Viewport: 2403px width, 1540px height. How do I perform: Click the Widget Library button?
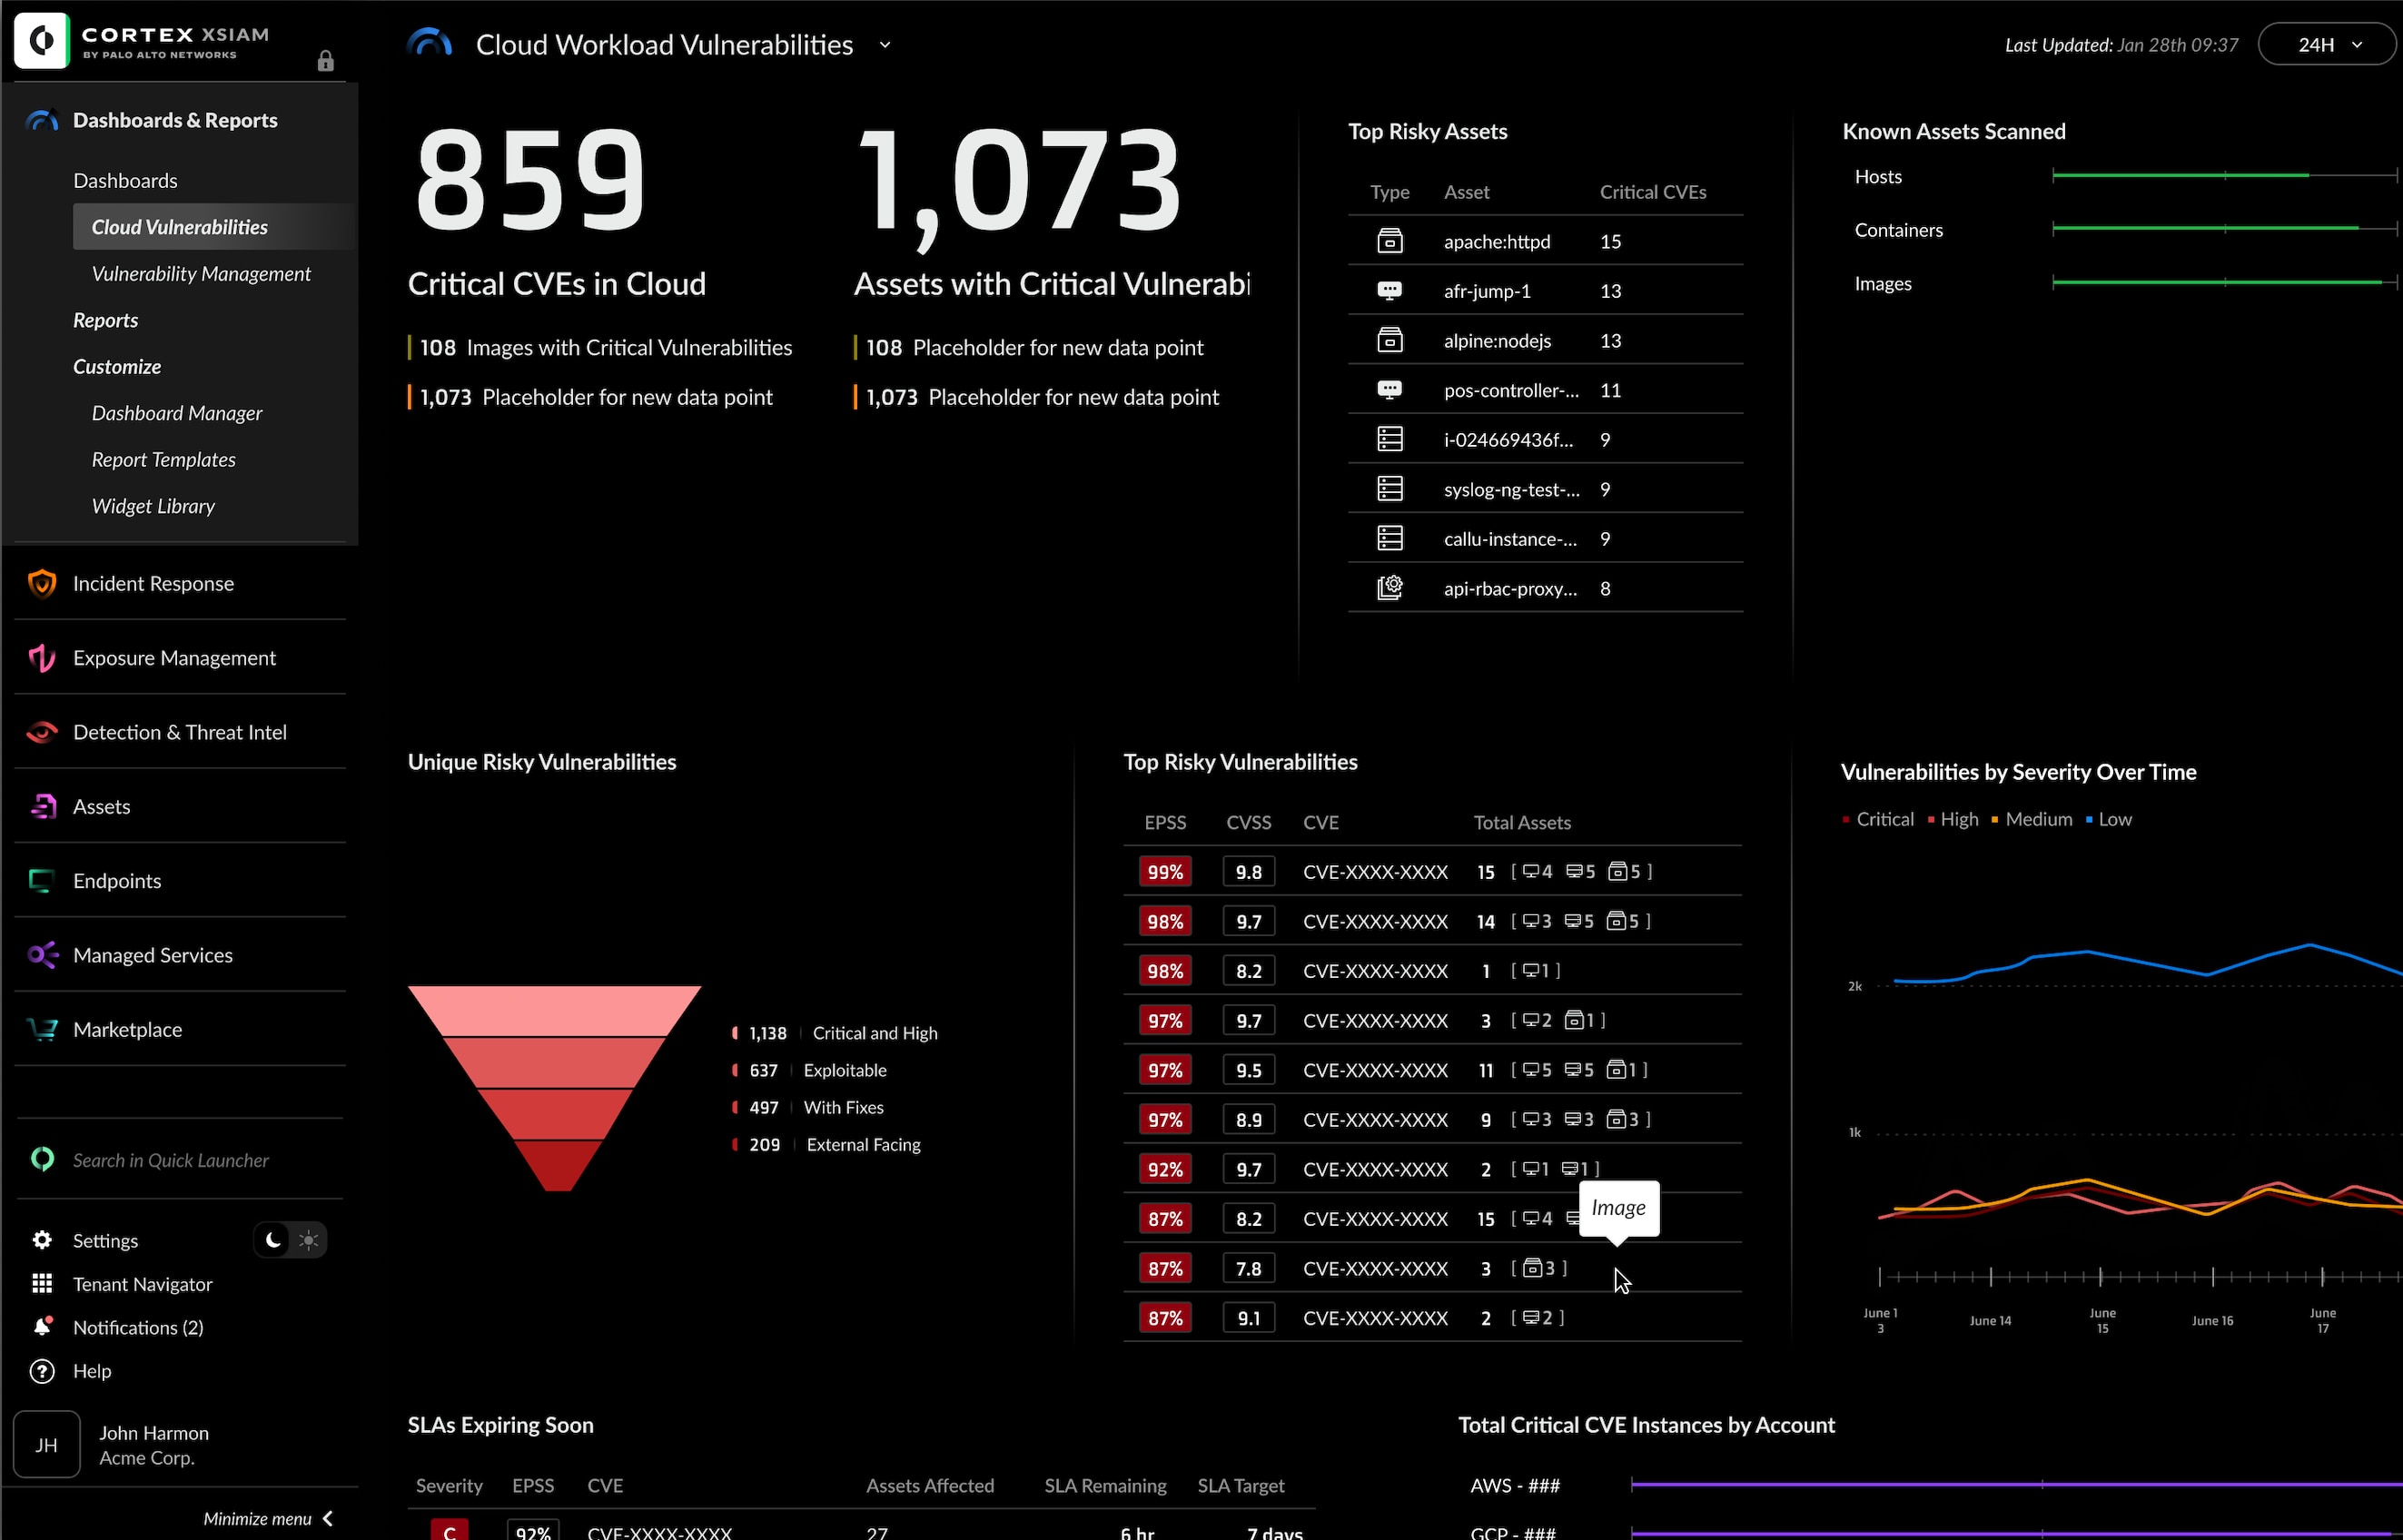153,505
